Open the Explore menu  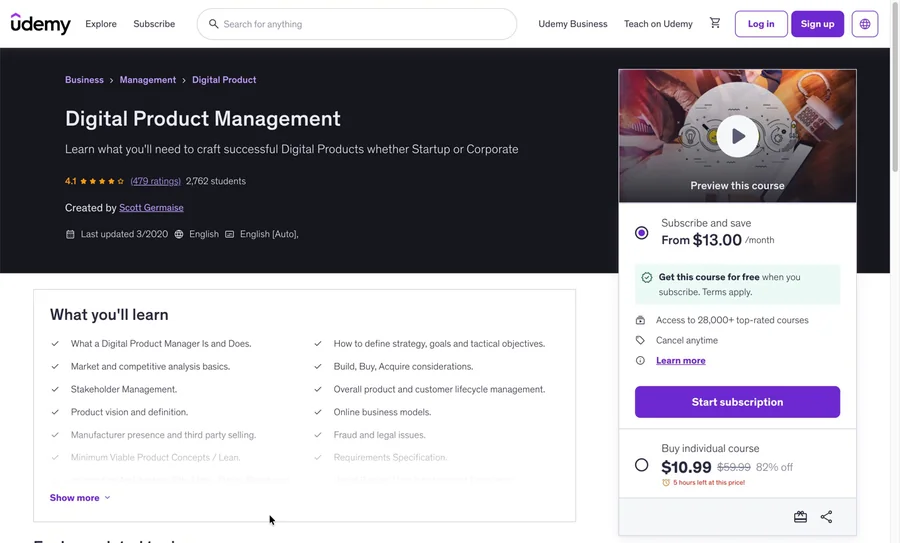click(x=101, y=24)
